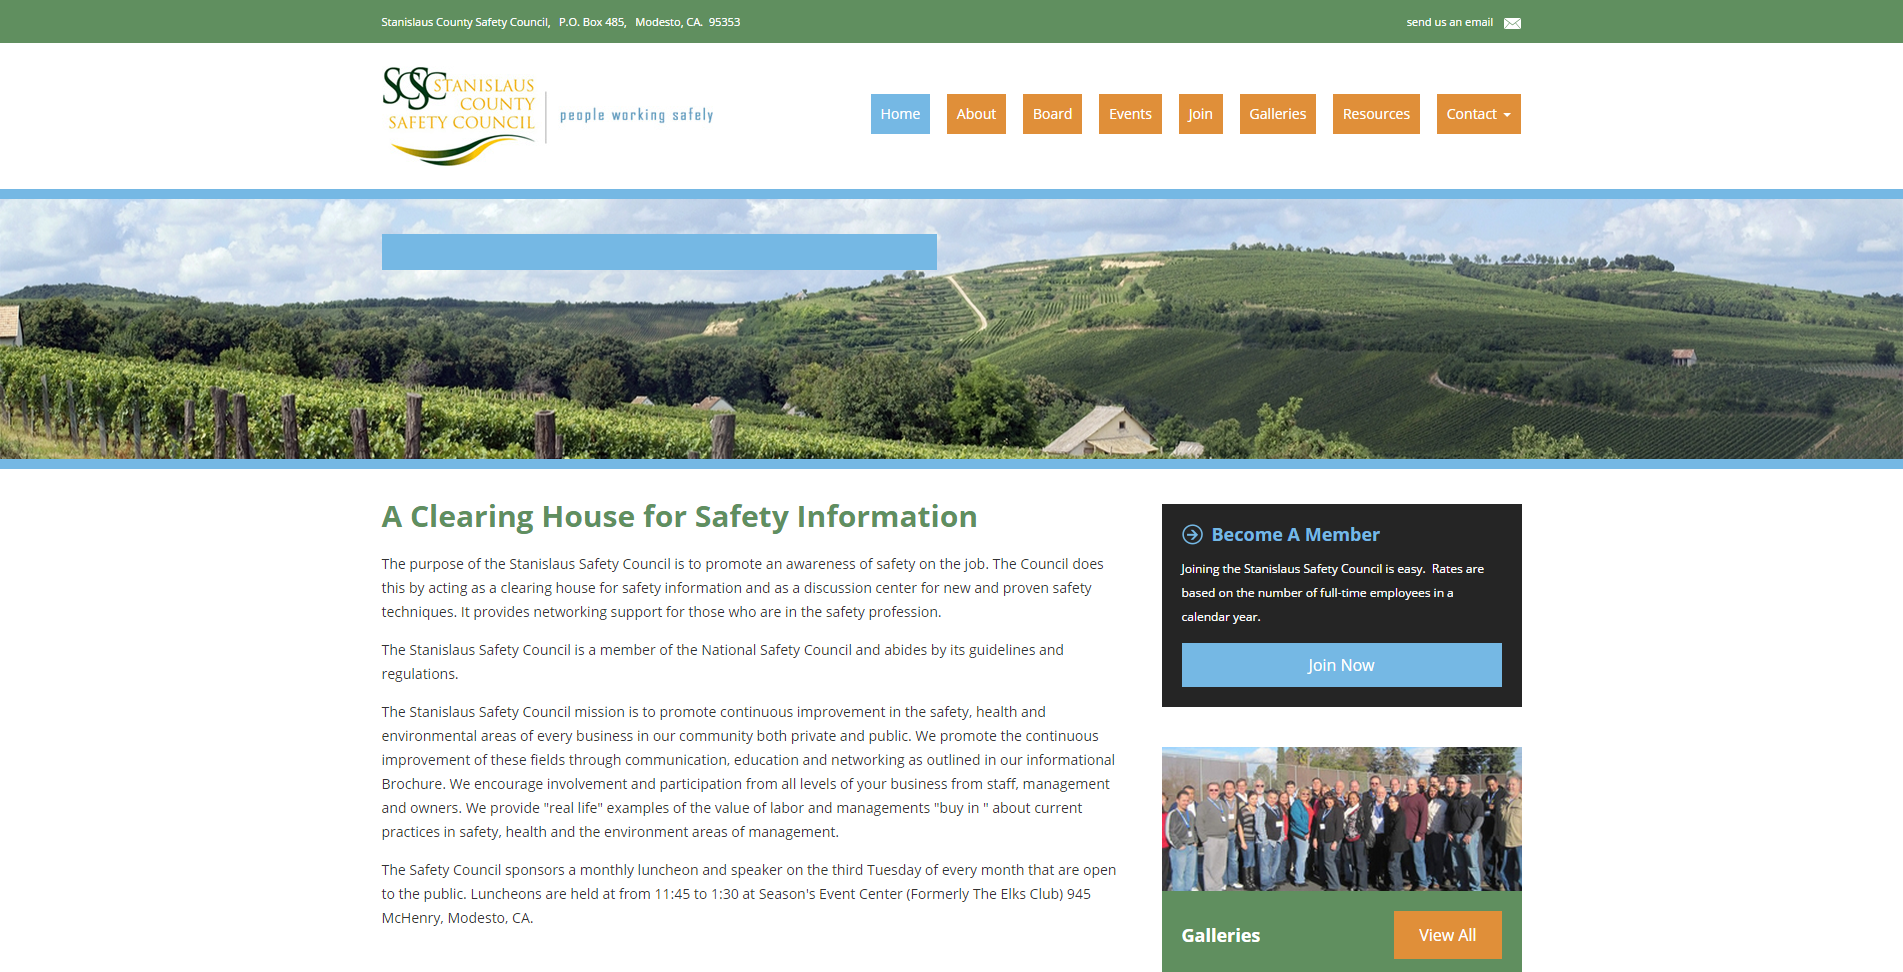The width and height of the screenshot is (1903, 972).
Task: Click the P.O. Box 485 address text
Action: pyautogui.click(x=592, y=22)
